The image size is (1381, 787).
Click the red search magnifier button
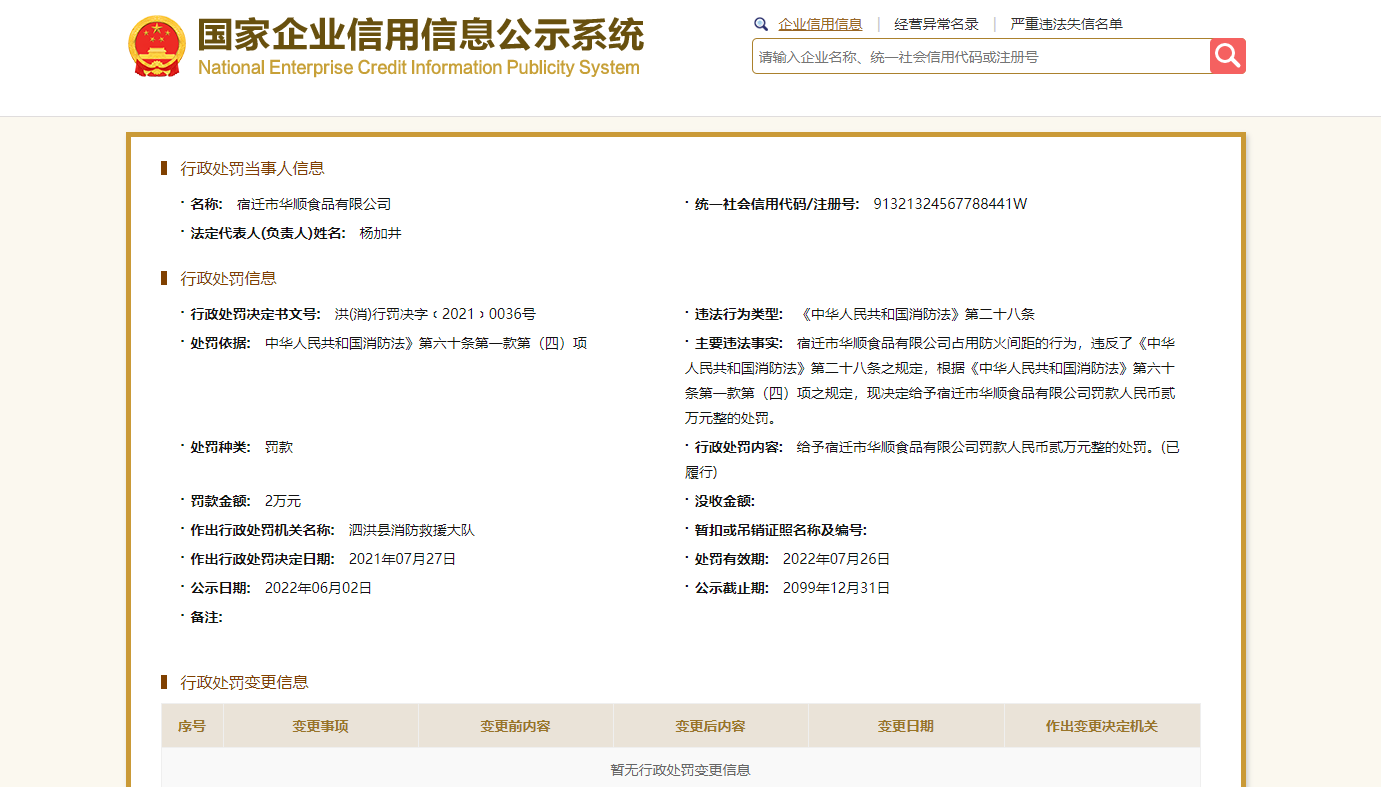[1228, 56]
